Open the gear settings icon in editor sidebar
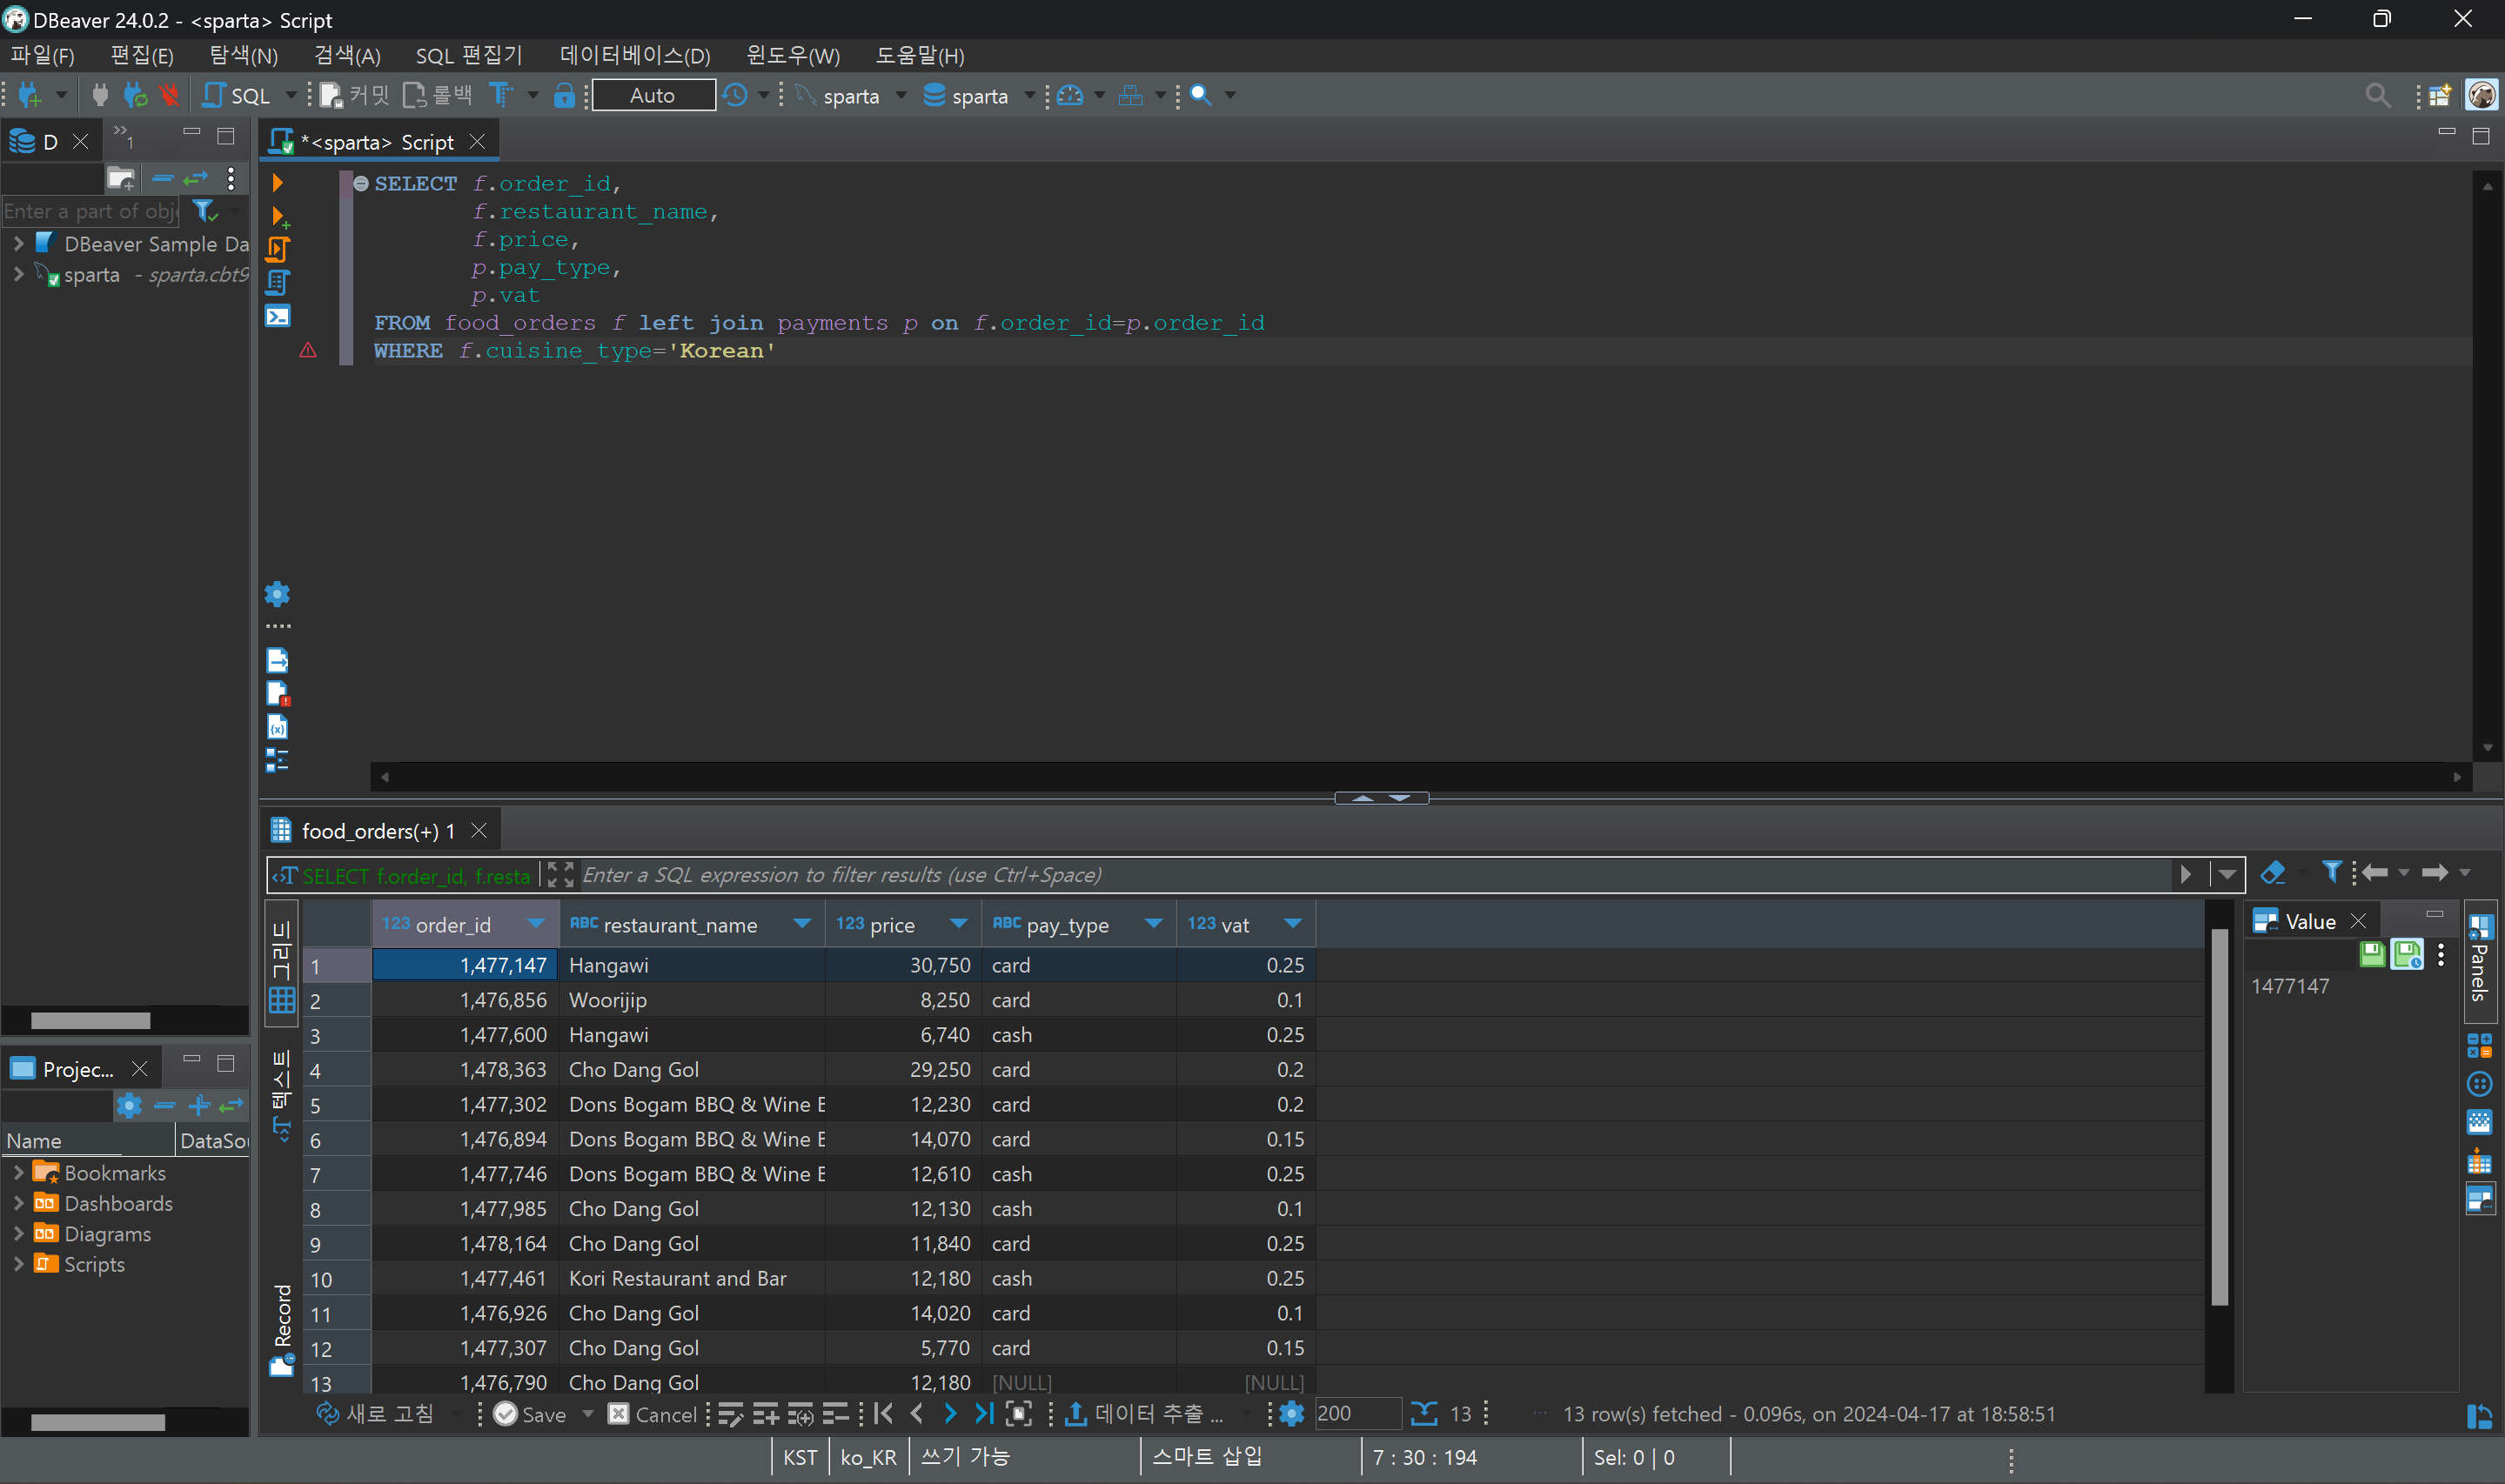Viewport: 2505px width, 1484px height. pos(277,594)
